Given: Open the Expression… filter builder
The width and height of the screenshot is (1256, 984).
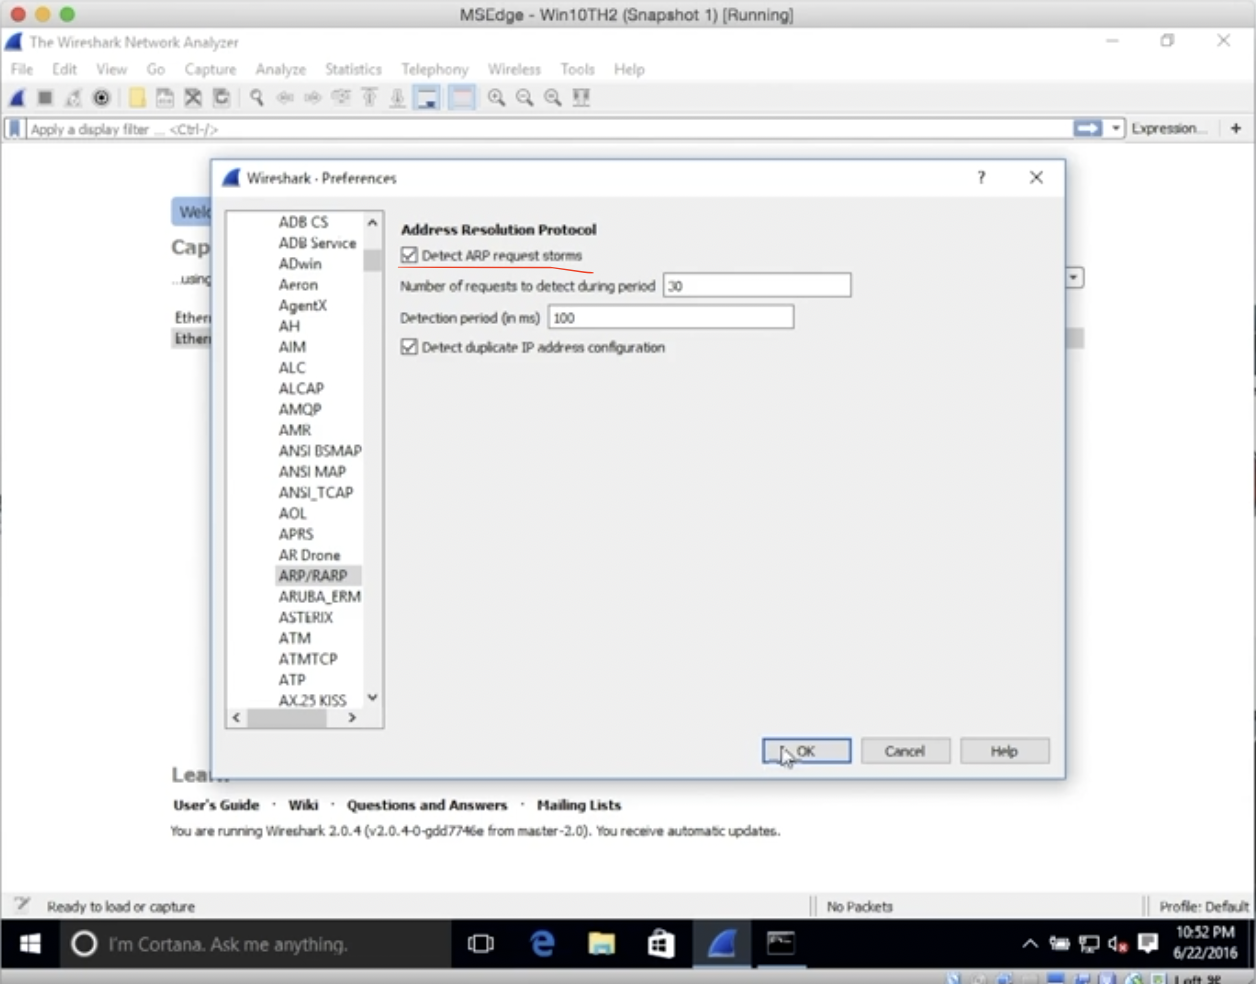Looking at the screenshot, I should click(x=1169, y=128).
